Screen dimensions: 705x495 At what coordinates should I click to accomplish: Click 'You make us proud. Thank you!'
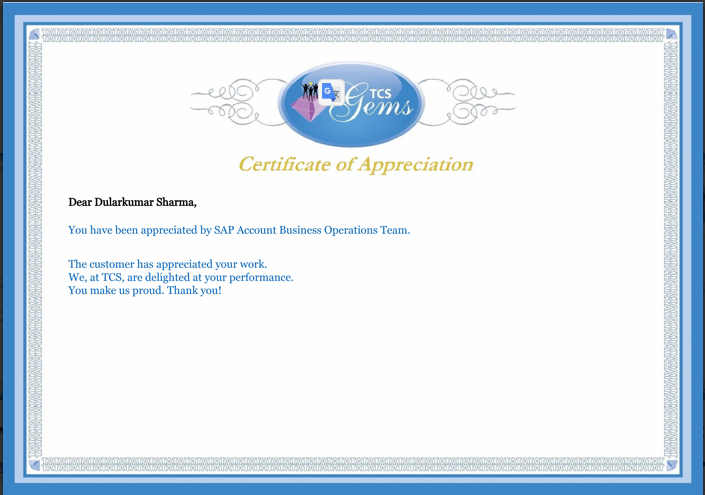click(145, 290)
